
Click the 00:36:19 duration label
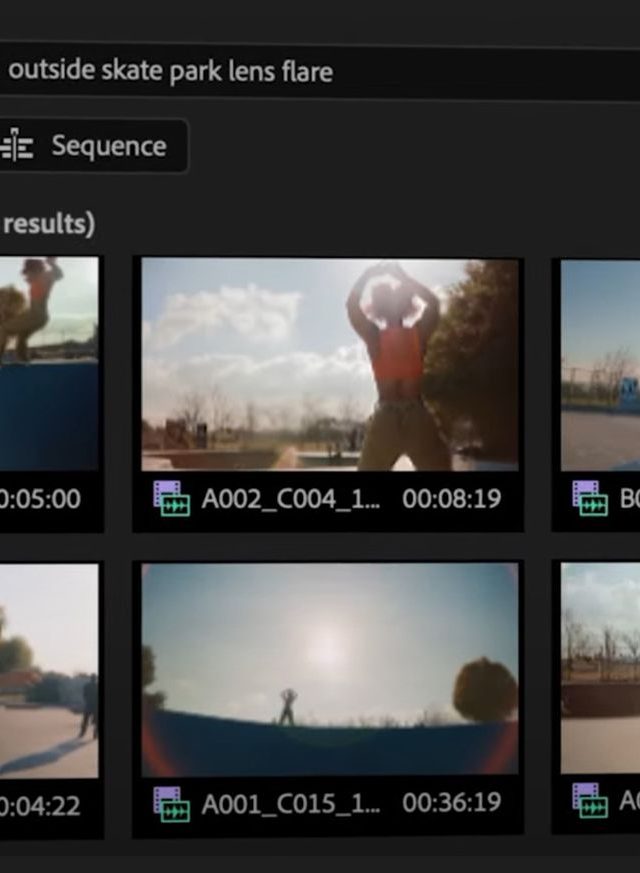pyautogui.click(x=451, y=803)
